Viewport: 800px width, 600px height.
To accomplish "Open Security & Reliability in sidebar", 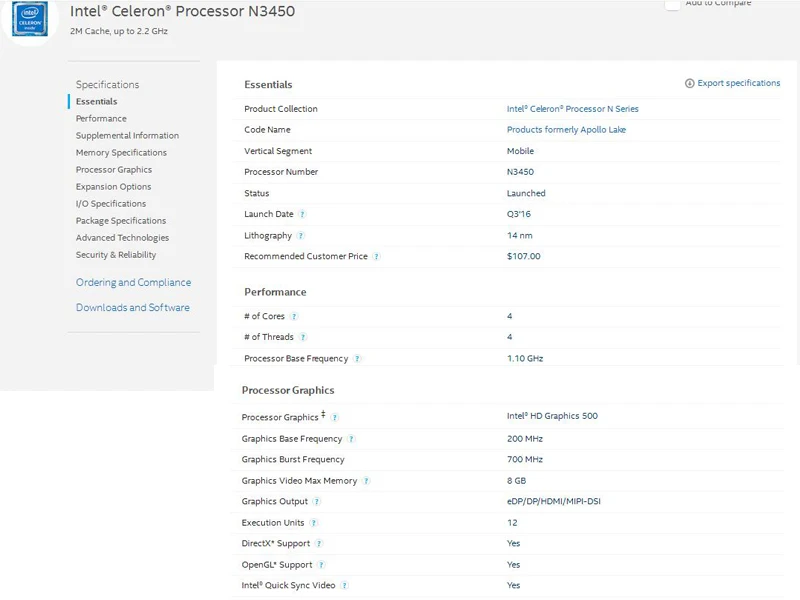I will pyautogui.click(x=116, y=255).
